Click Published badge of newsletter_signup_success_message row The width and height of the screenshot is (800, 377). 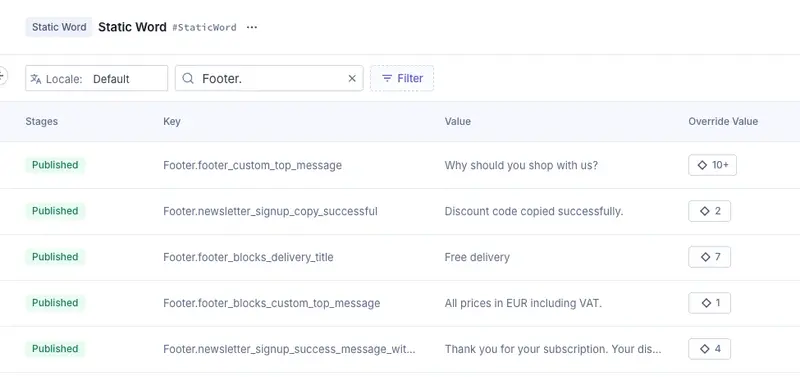55,348
